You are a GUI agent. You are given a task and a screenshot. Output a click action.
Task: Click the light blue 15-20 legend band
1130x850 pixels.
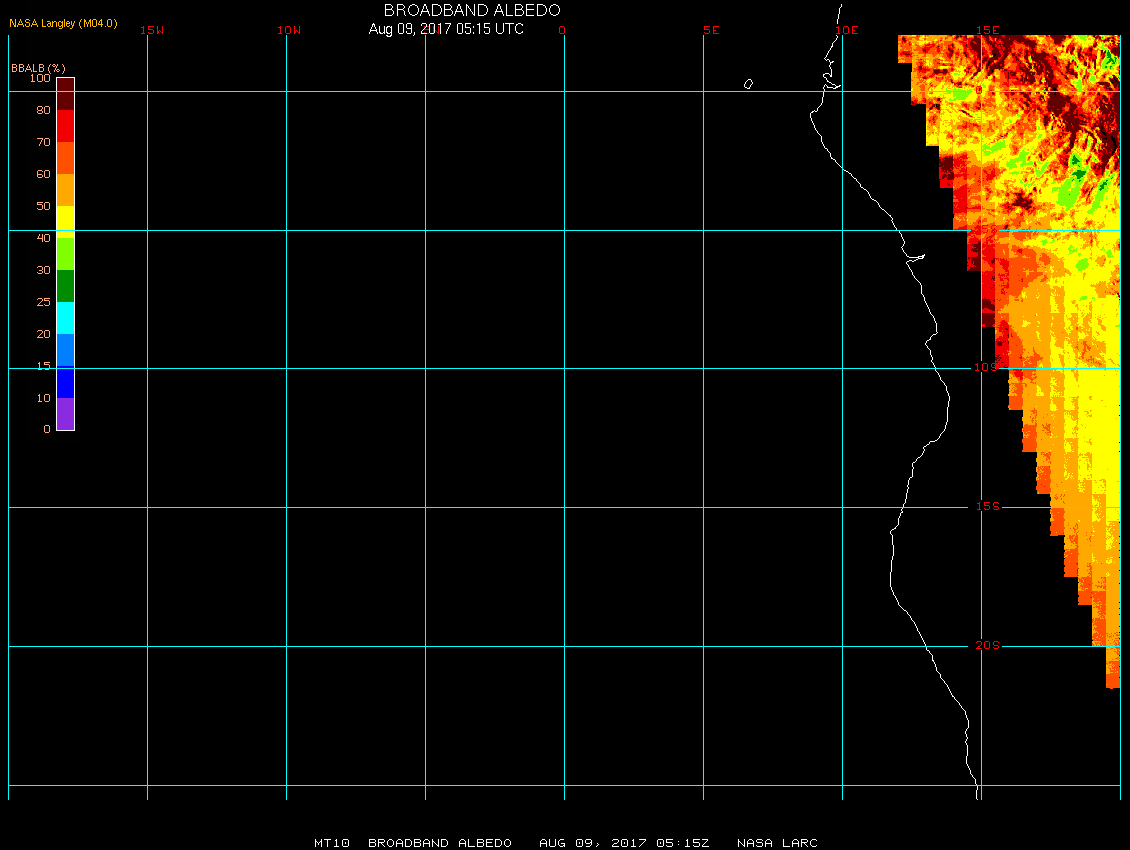click(x=66, y=350)
